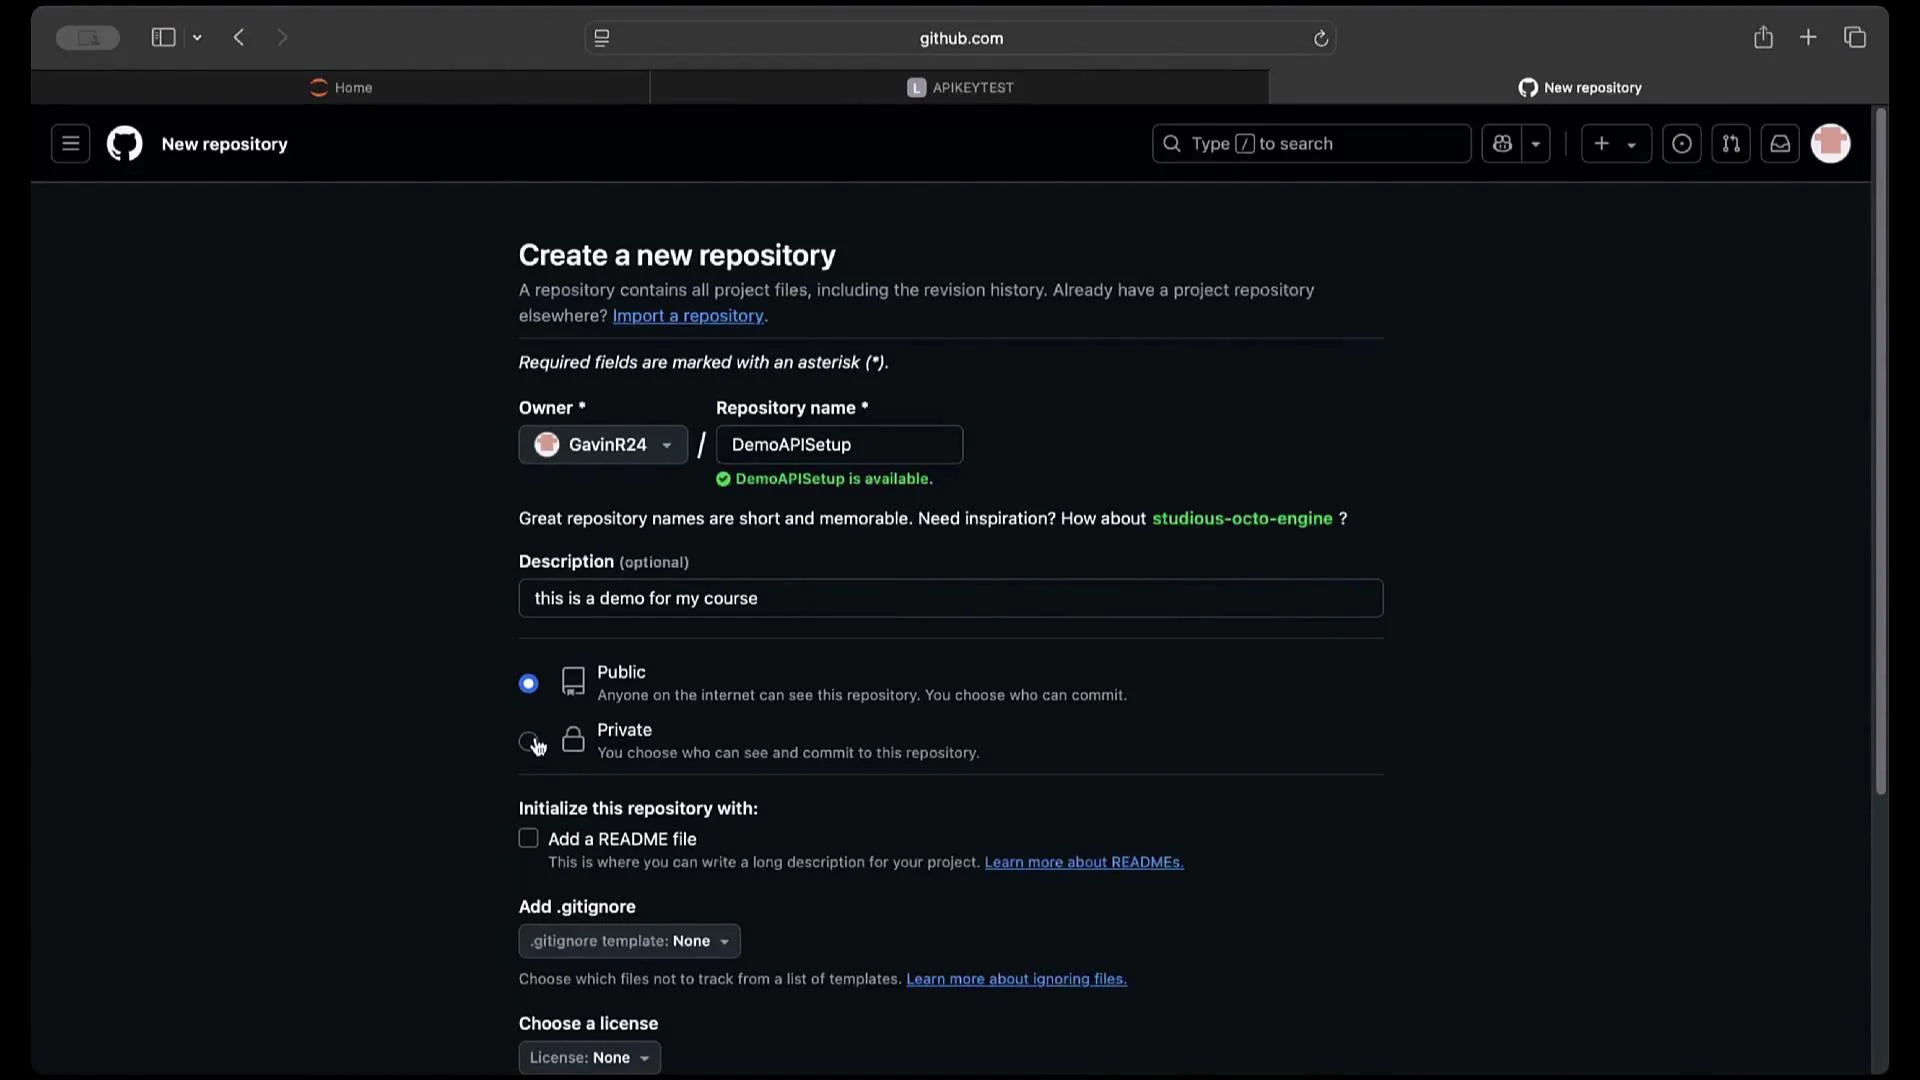Open Learn more about READMEs link
The image size is (1920, 1080).
point(1084,862)
